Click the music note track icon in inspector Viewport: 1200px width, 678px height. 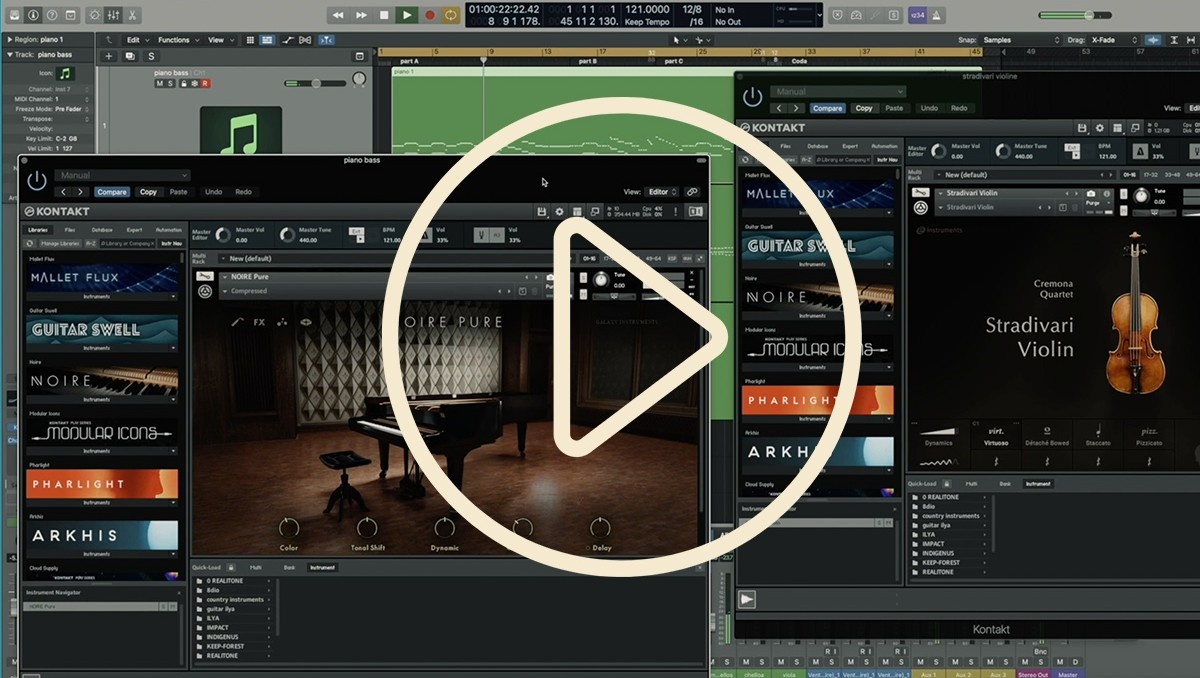[66, 74]
